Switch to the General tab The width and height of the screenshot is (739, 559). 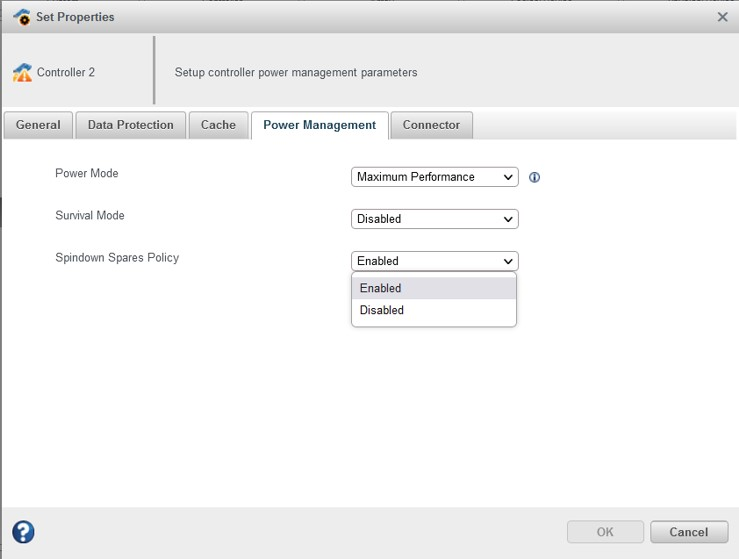click(x=38, y=125)
